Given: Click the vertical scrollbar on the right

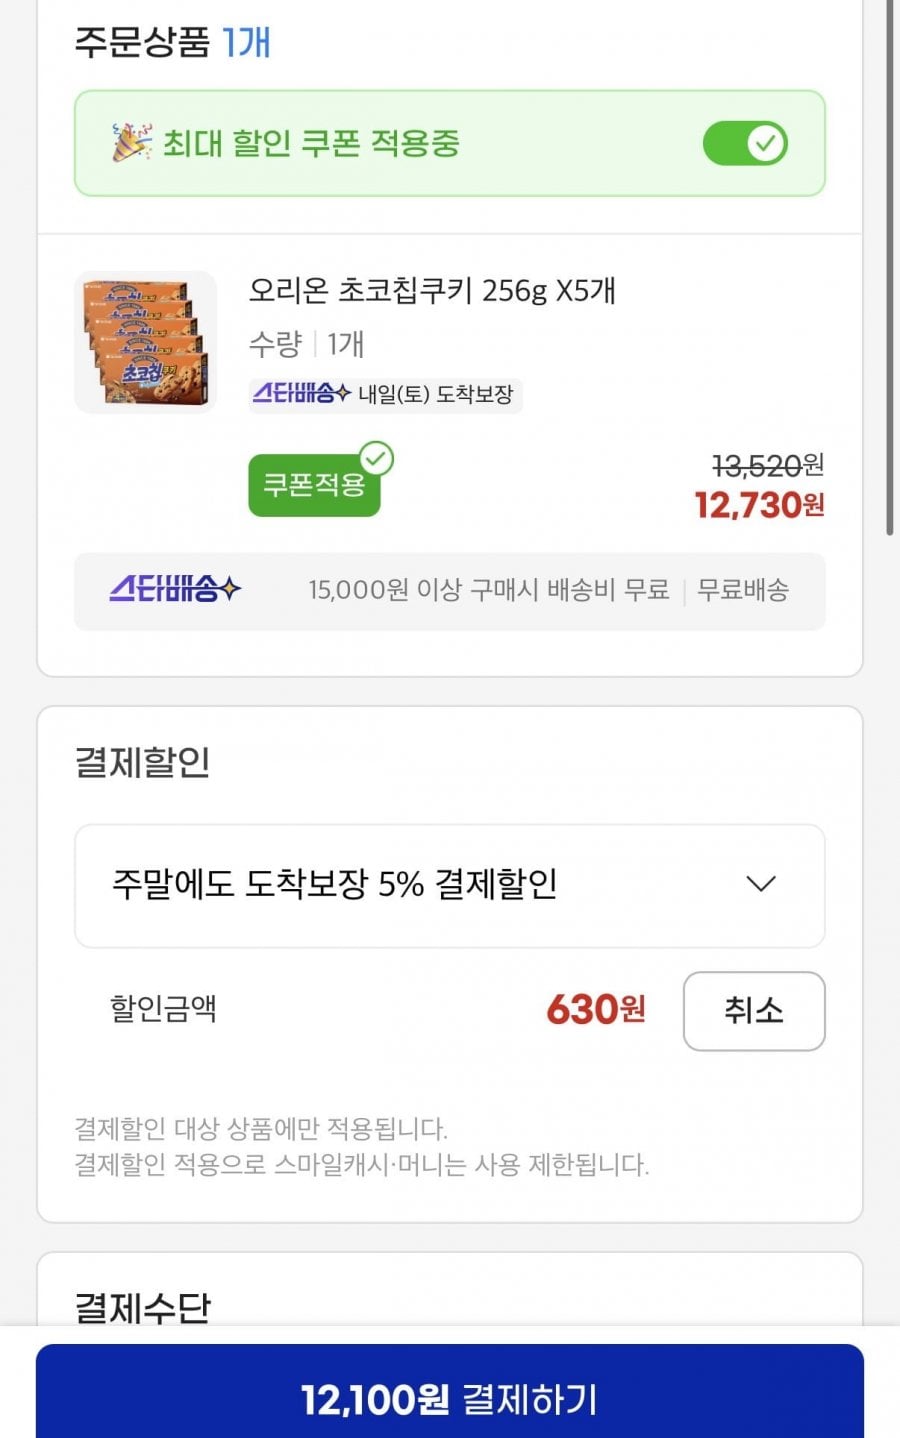Looking at the screenshot, I should [889, 270].
